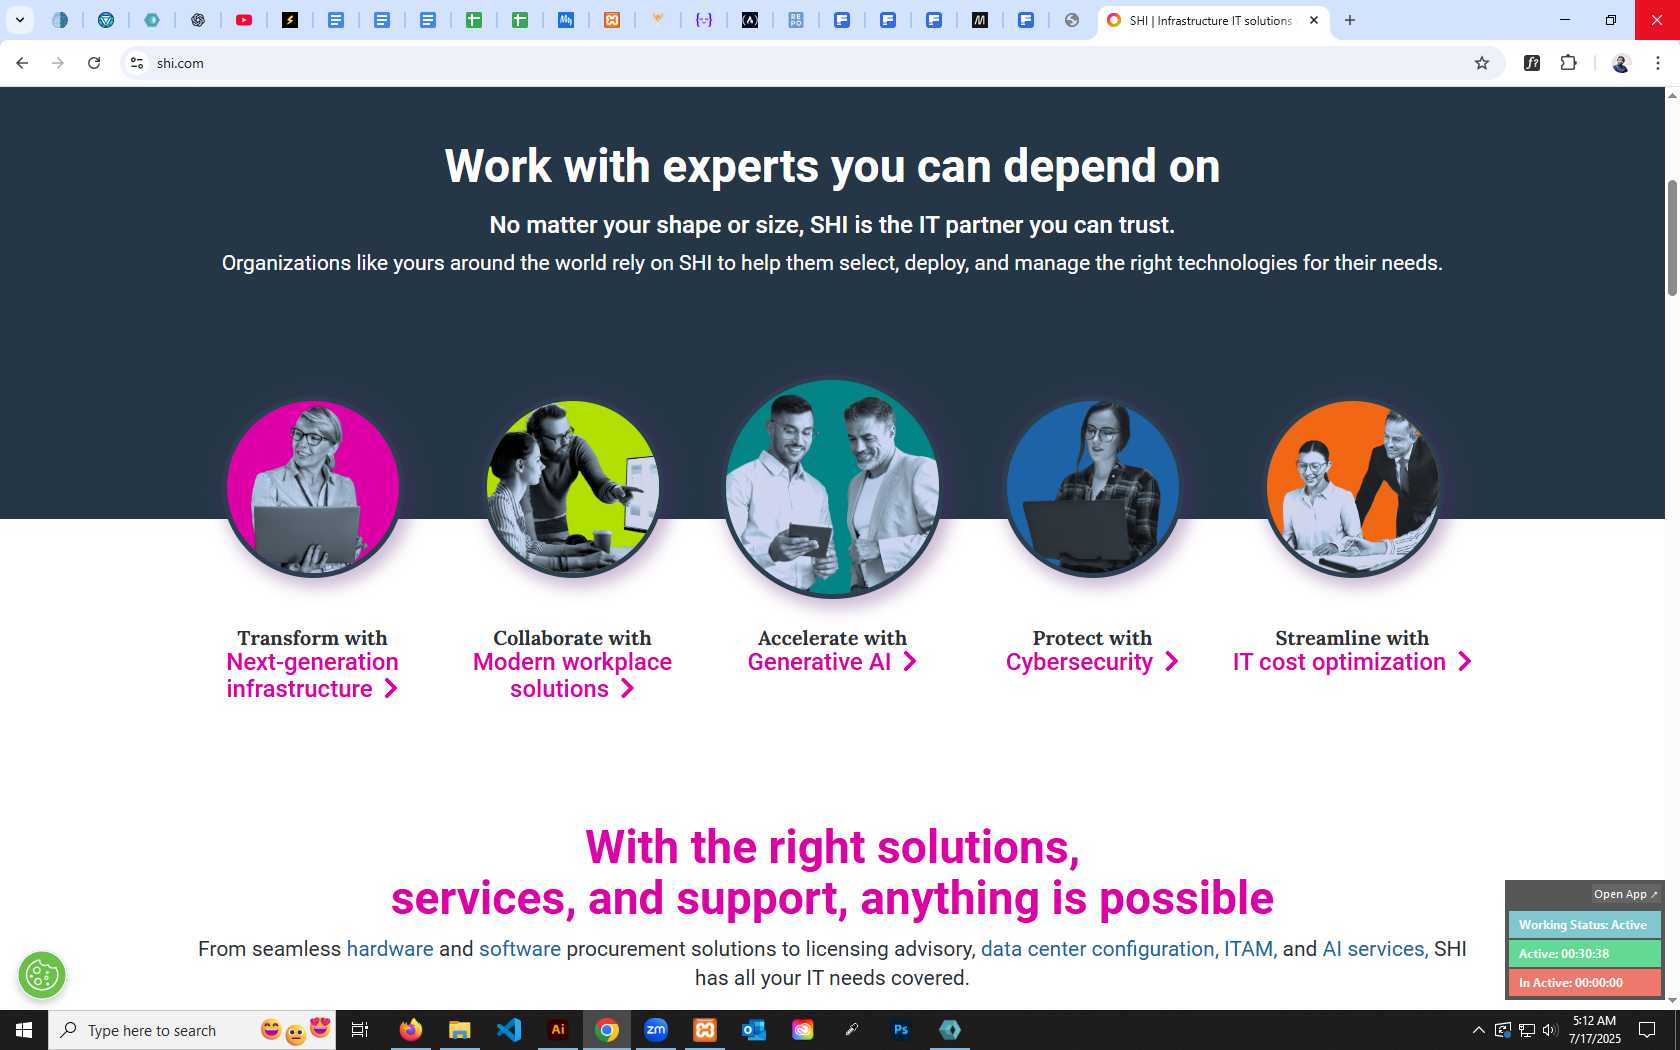Viewport: 1680px width, 1050px height.
Task: Switch to the black lightning-bolt tab
Action: [x=290, y=20]
